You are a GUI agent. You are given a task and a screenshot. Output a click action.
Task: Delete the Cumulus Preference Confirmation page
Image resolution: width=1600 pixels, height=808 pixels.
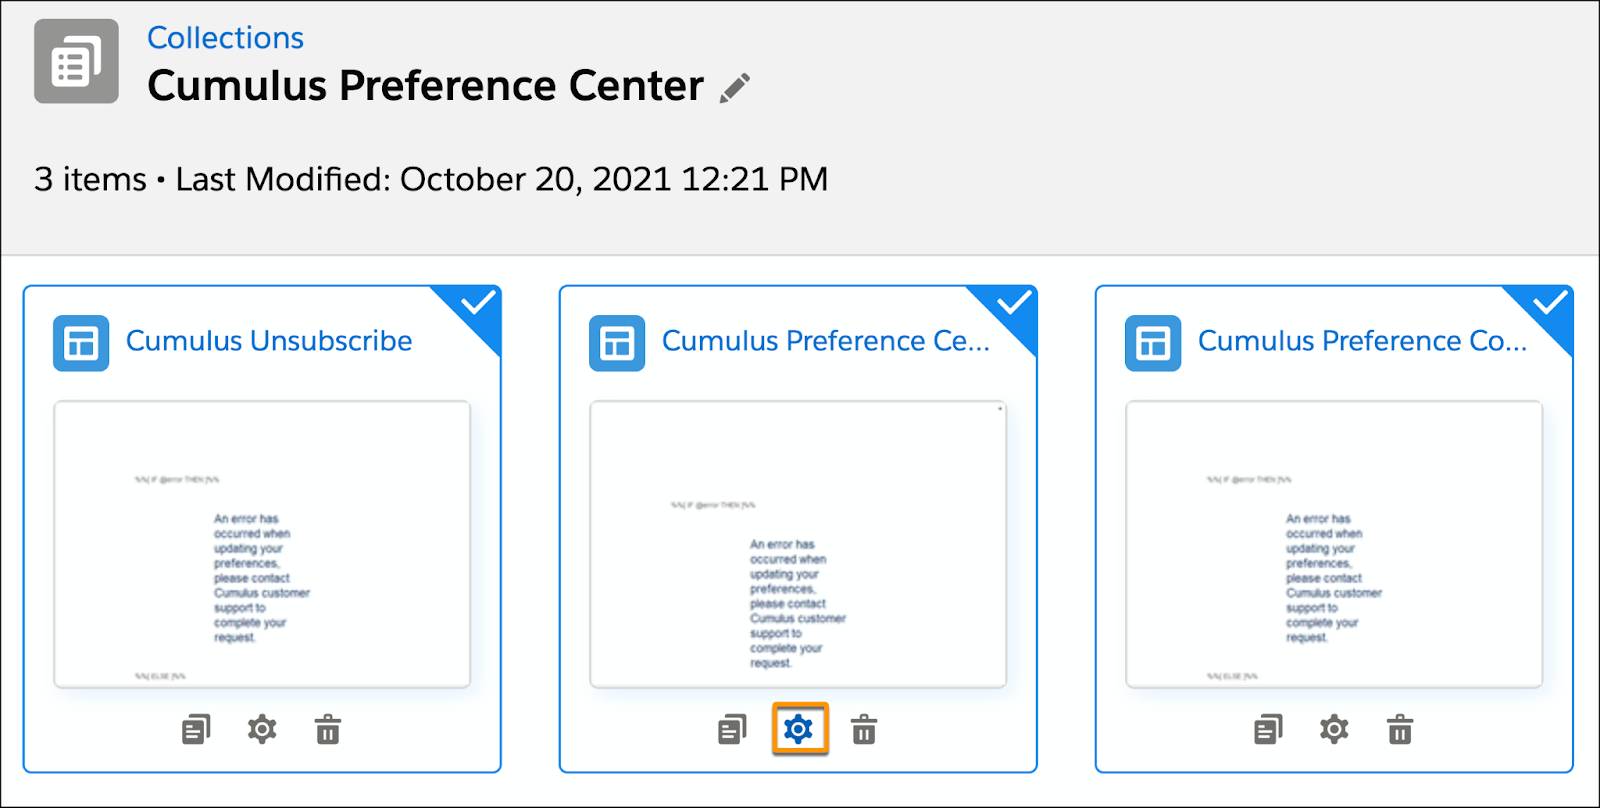[x=1400, y=730]
